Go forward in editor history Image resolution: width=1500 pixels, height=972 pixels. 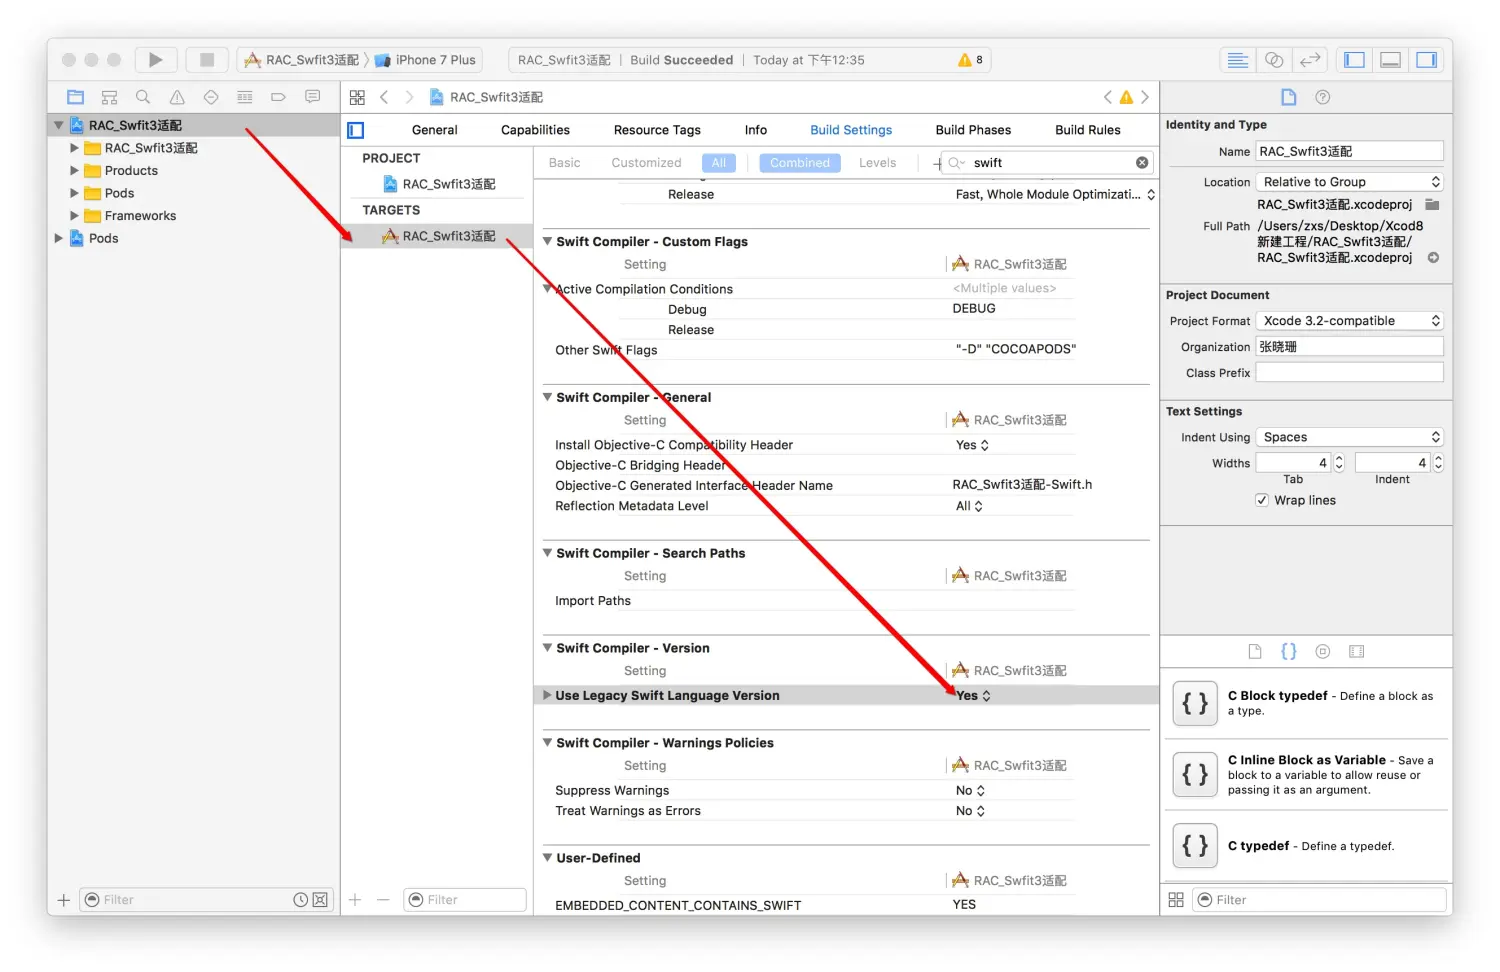[x=409, y=97]
